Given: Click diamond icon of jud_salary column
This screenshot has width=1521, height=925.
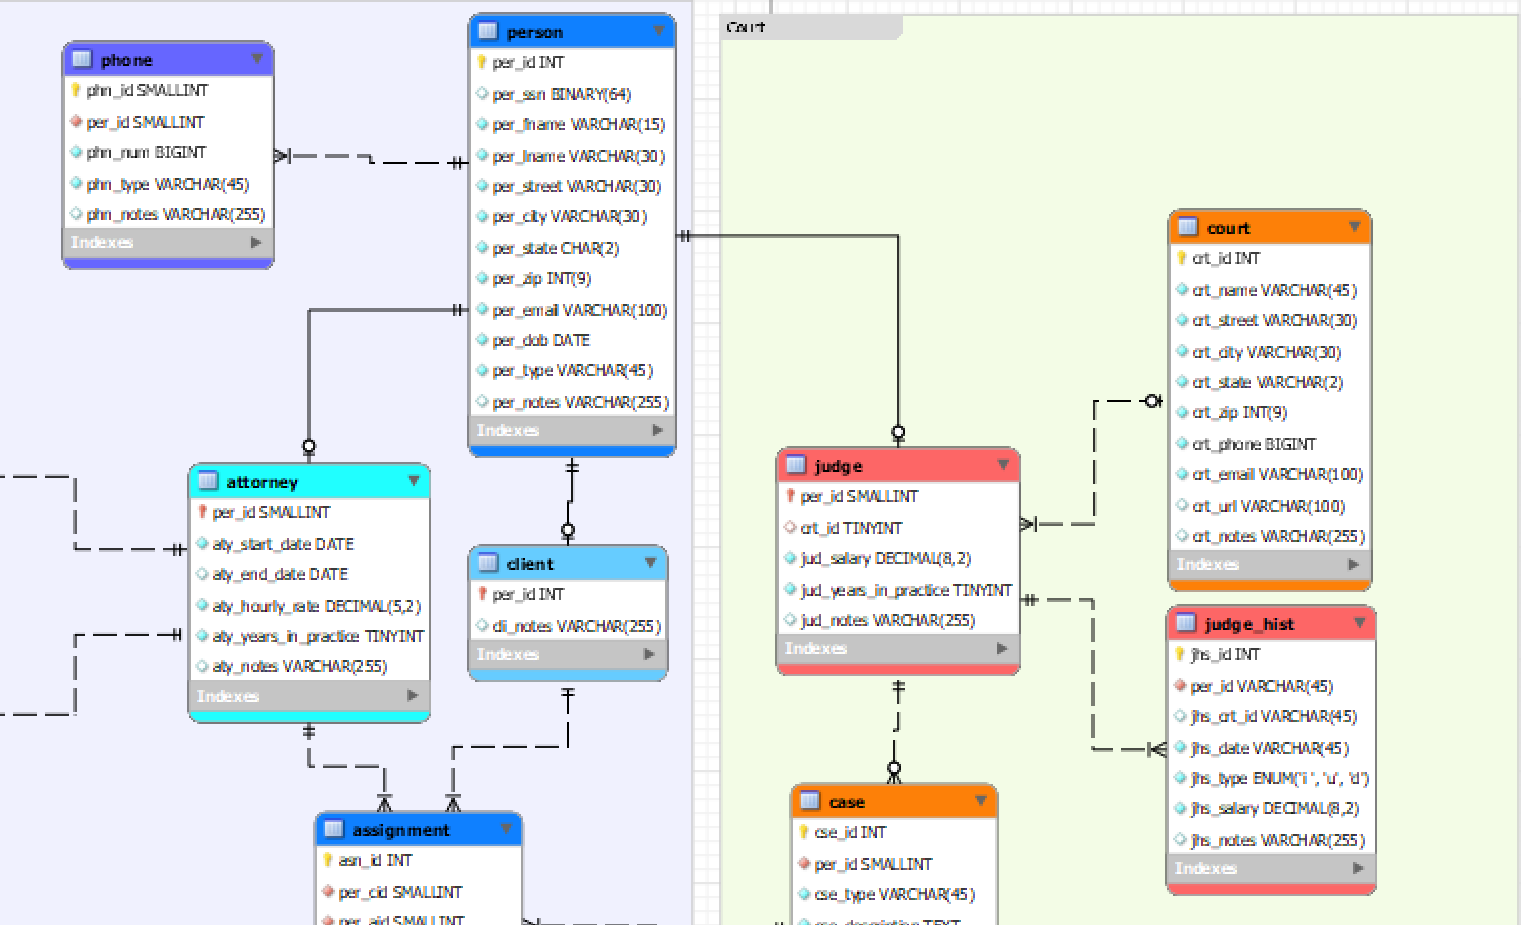Looking at the screenshot, I should point(790,558).
